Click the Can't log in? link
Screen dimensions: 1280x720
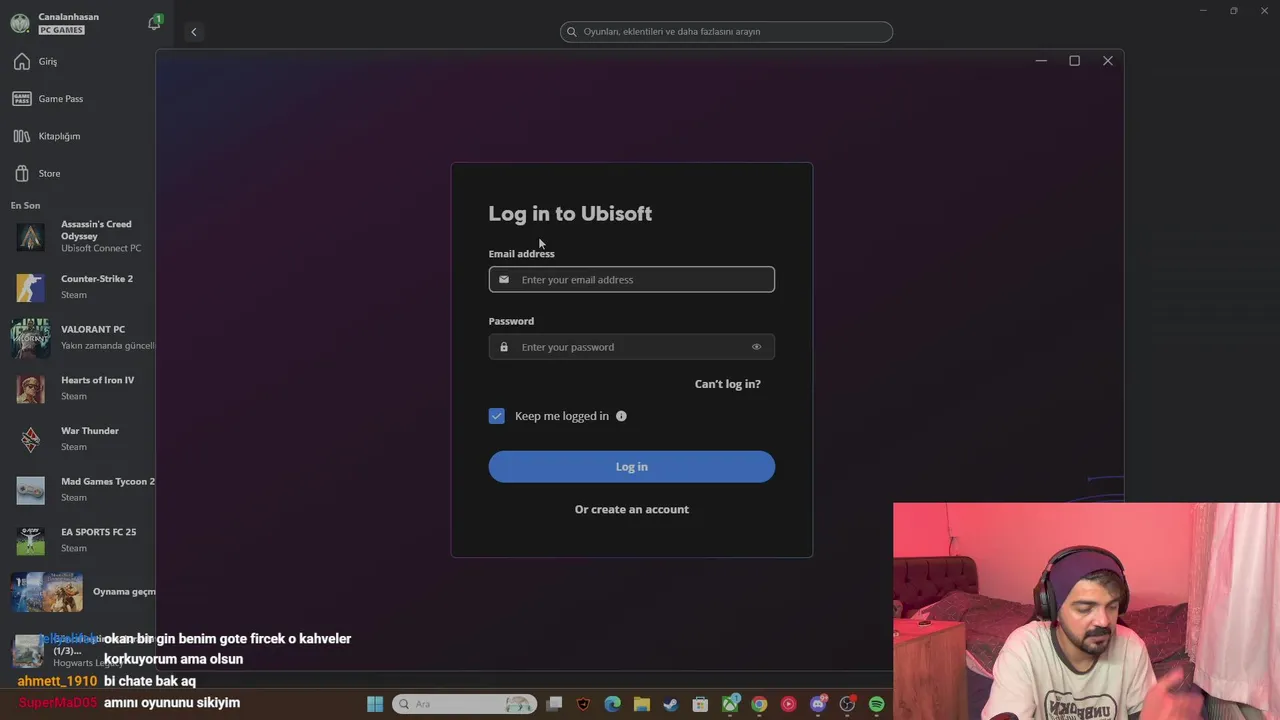(728, 384)
